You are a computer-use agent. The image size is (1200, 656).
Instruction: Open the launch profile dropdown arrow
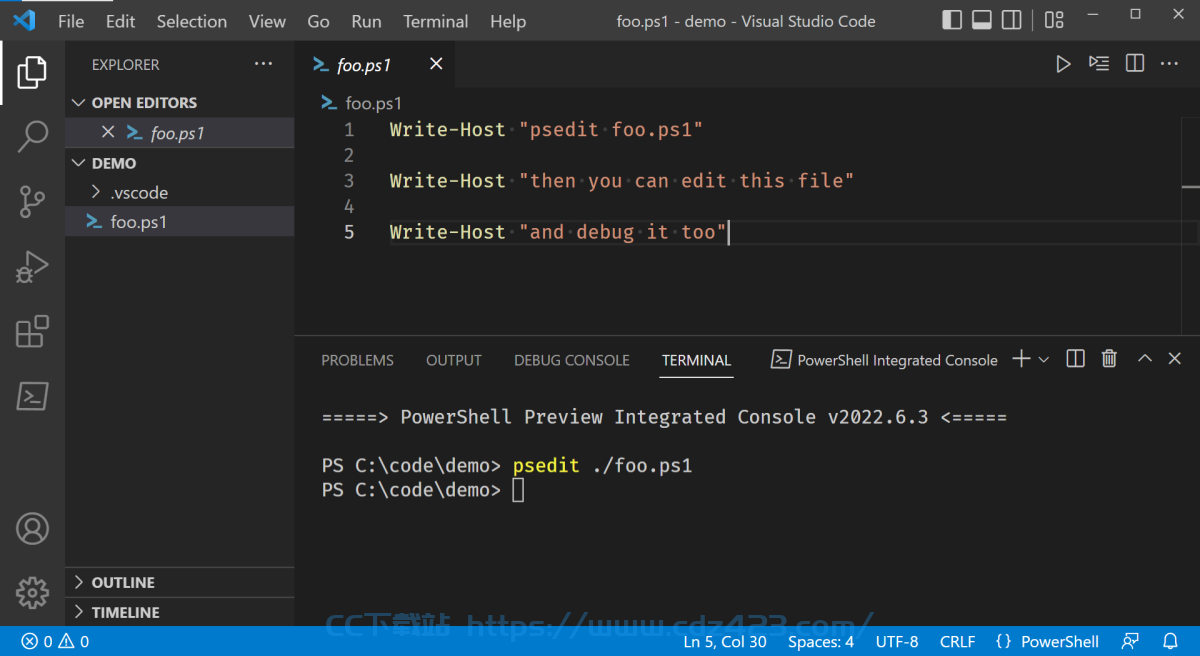point(1044,359)
